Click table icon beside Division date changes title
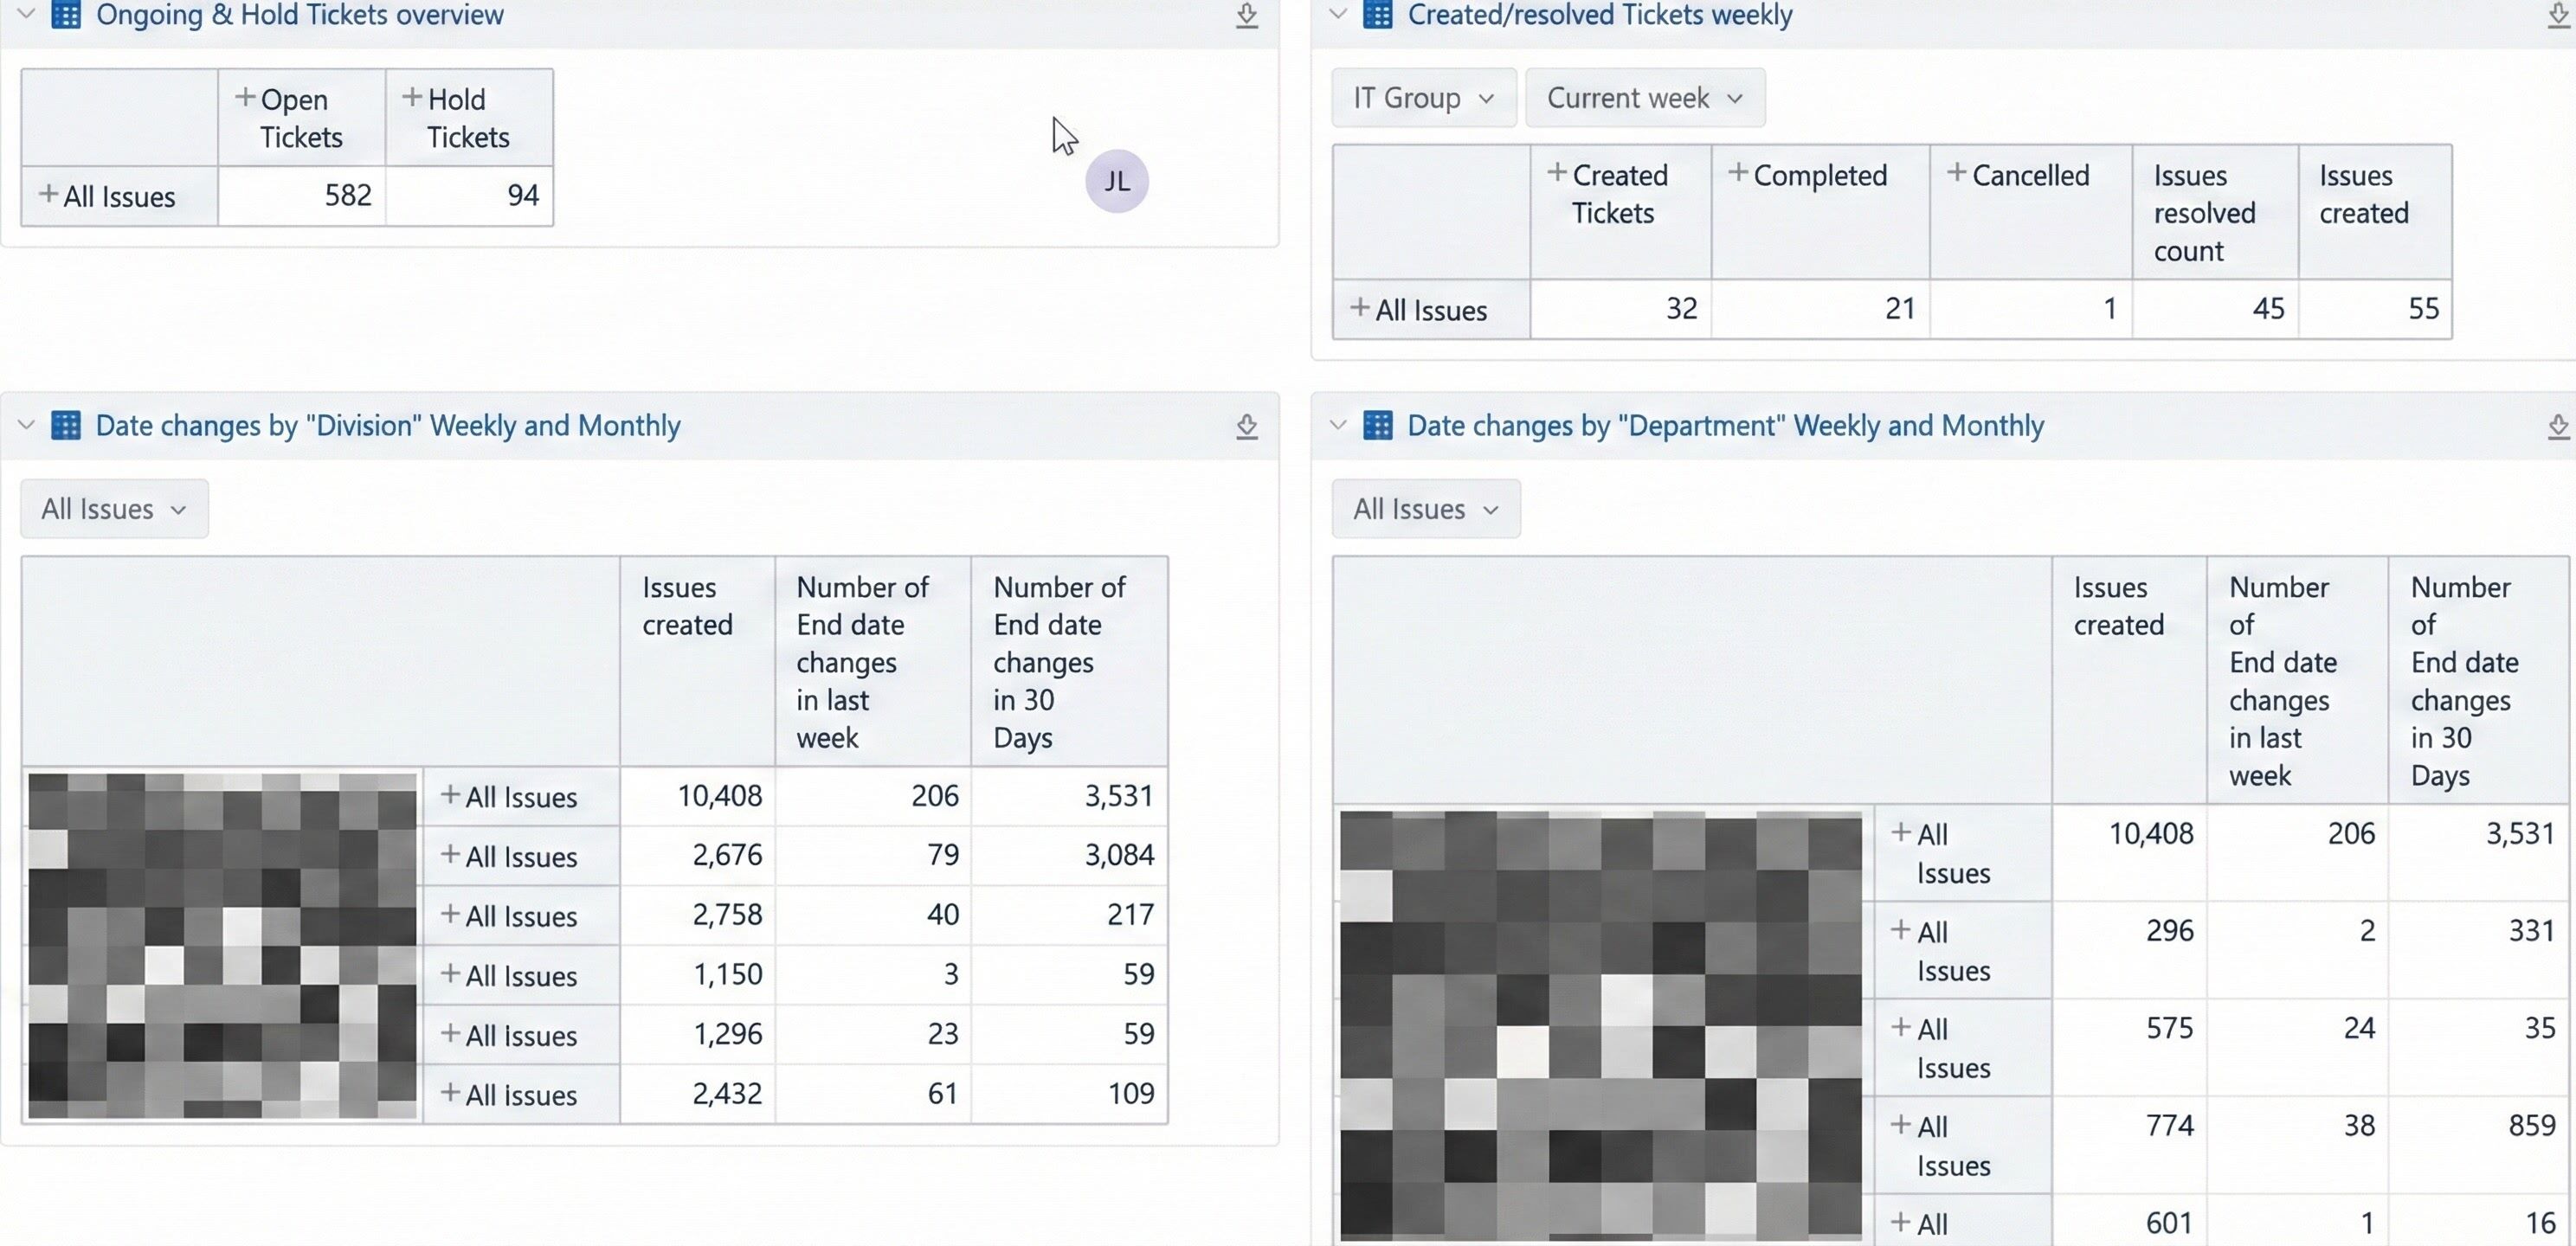2576x1246 pixels. (x=66, y=426)
